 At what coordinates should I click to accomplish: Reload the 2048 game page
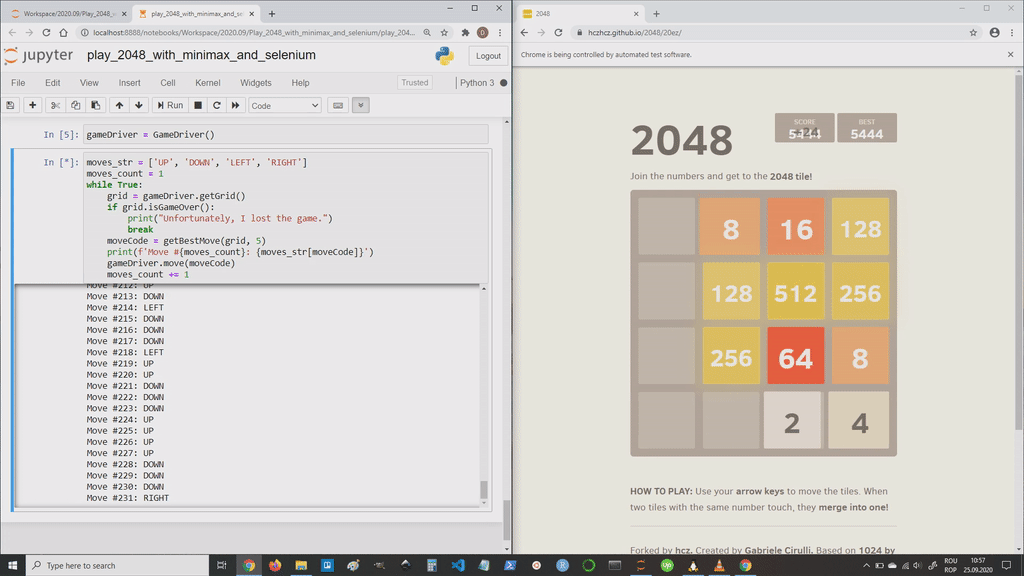pos(558,32)
